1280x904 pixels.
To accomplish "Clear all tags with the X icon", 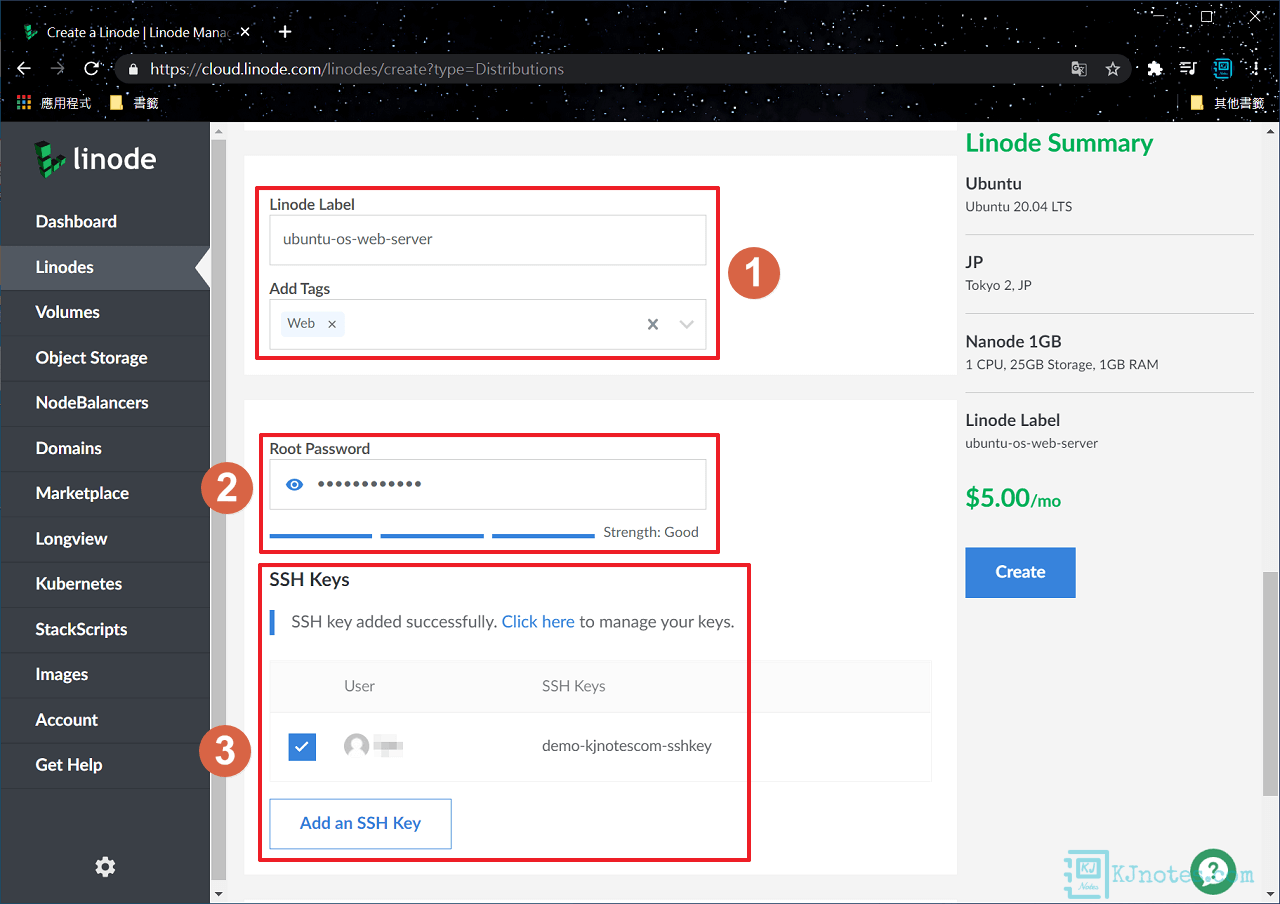I will point(653,324).
